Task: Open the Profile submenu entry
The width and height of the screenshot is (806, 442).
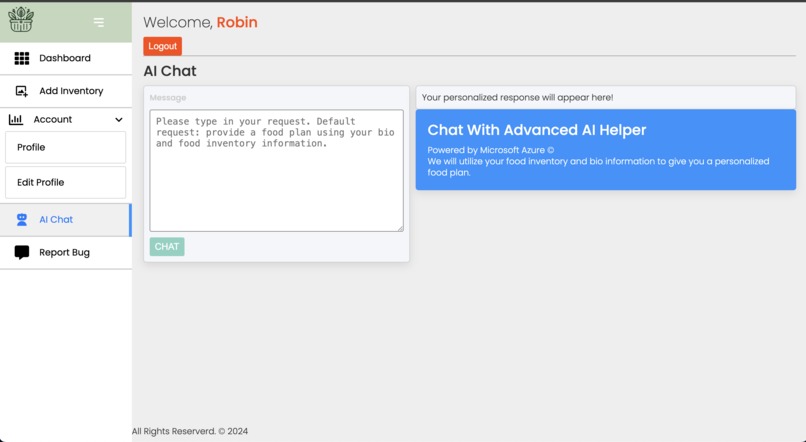Action: click(65, 148)
